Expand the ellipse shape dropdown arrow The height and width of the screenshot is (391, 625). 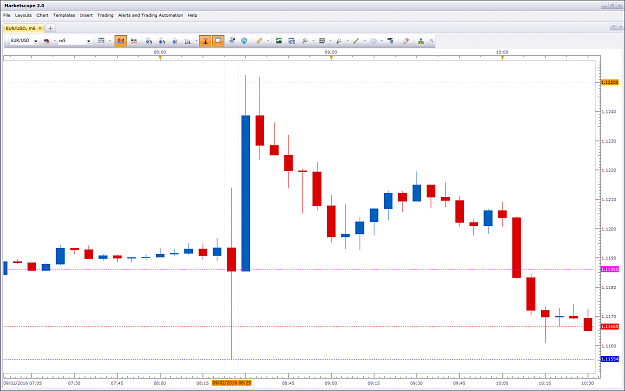click(x=381, y=41)
